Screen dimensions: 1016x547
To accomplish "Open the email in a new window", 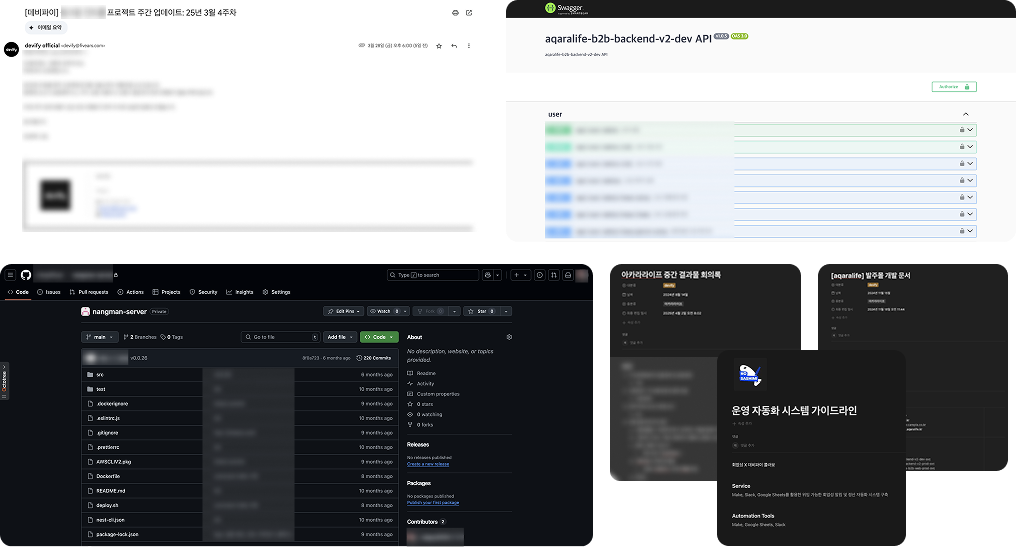I will pos(469,13).
